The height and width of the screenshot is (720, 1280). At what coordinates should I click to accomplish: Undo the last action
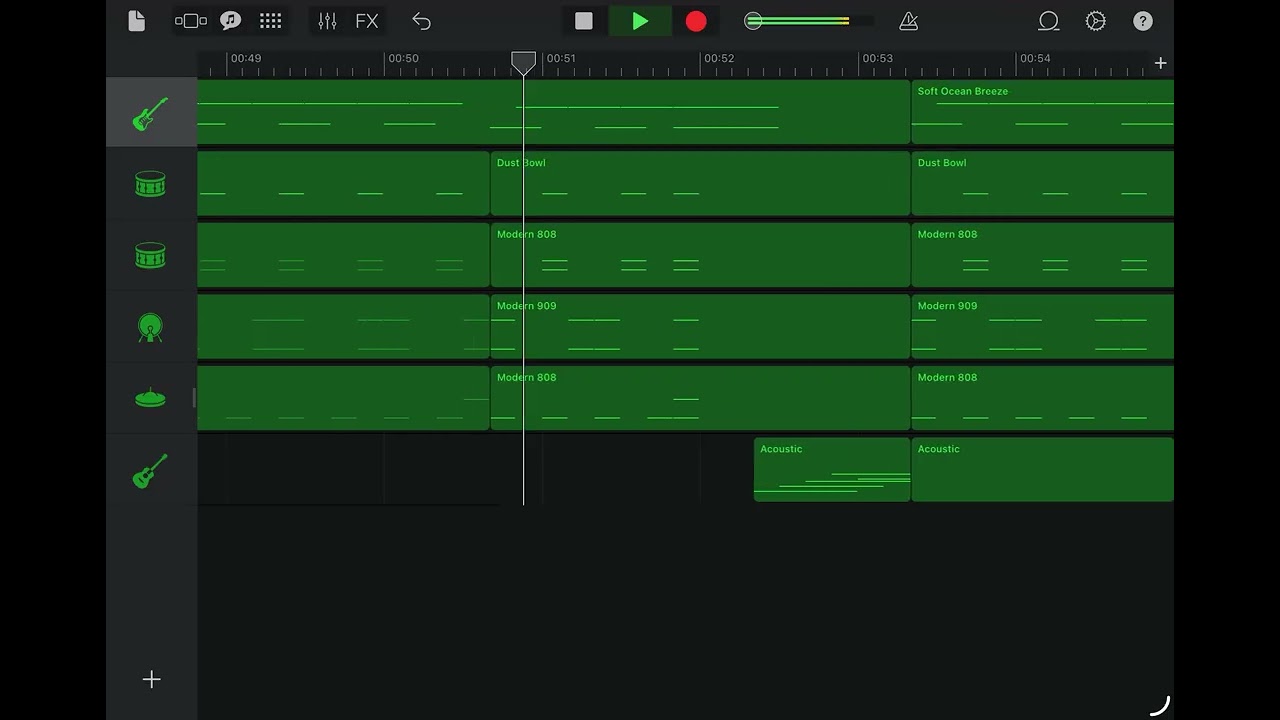pos(421,21)
